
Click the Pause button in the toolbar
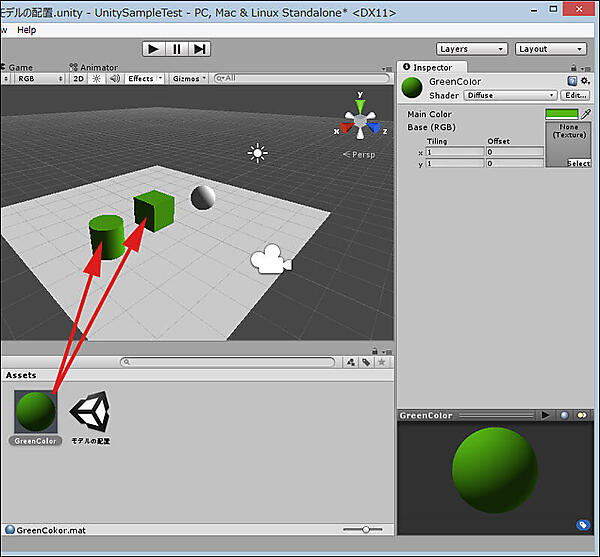[x=177, y=48]
